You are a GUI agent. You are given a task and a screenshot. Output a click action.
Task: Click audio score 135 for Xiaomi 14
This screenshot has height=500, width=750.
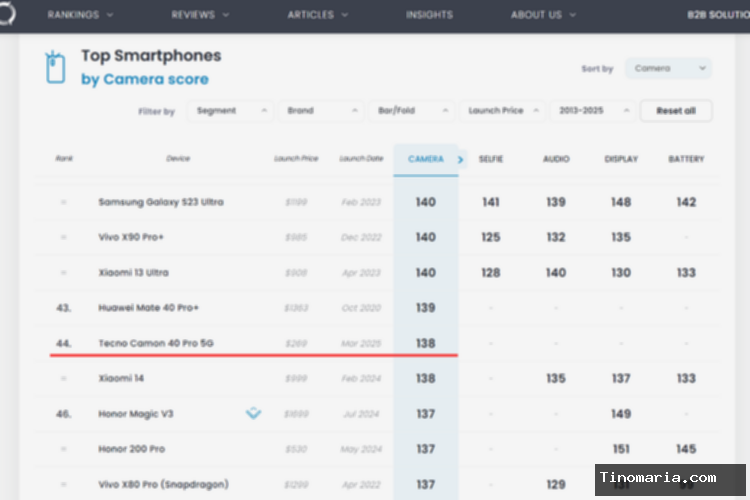pos(556,378)
